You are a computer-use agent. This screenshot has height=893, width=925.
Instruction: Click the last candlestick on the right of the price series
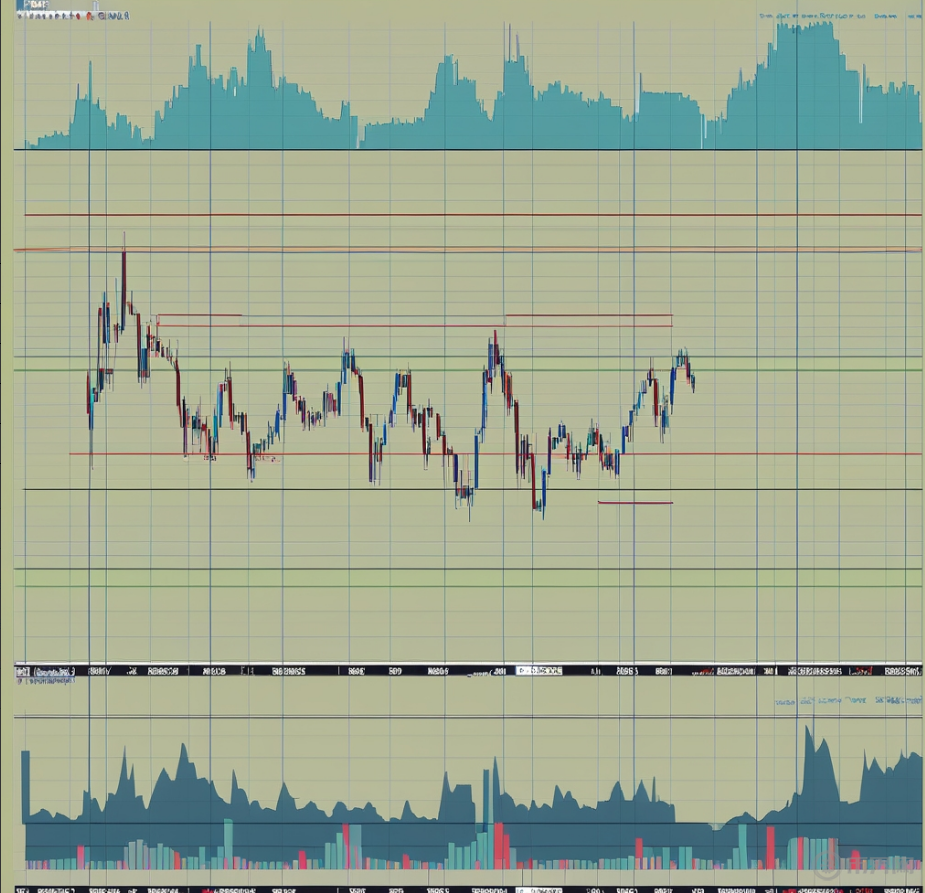(x=692, y=380)
